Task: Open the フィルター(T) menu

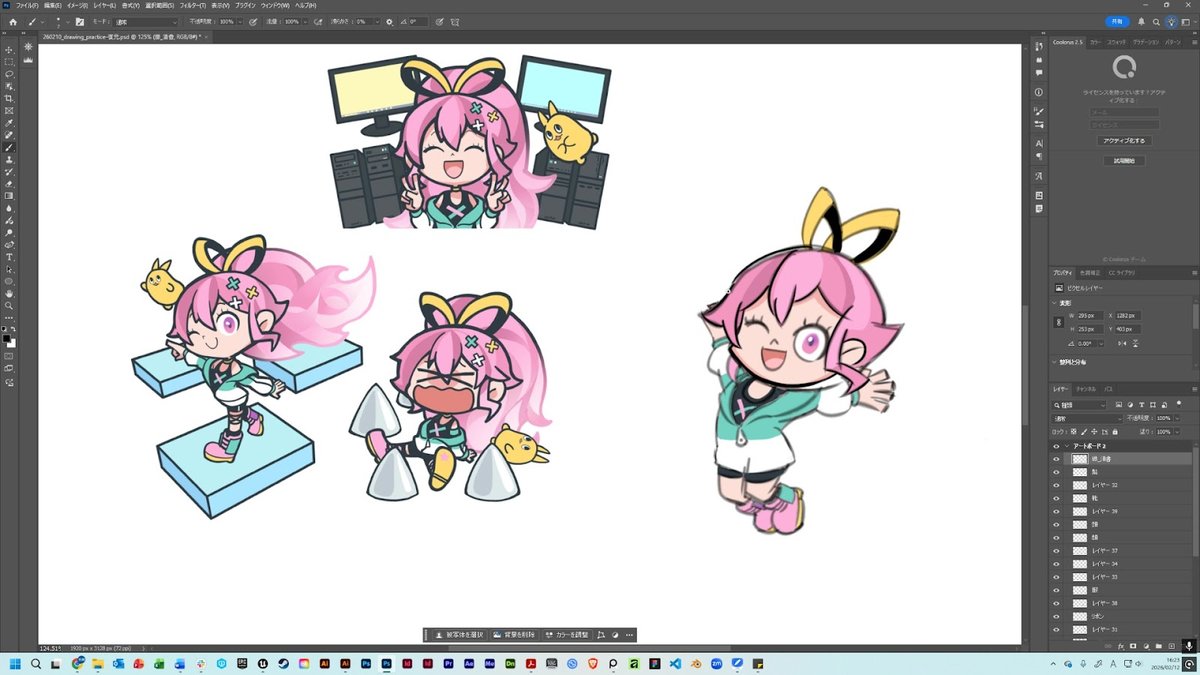Action: pyautogui.click(x=180, y=5)
